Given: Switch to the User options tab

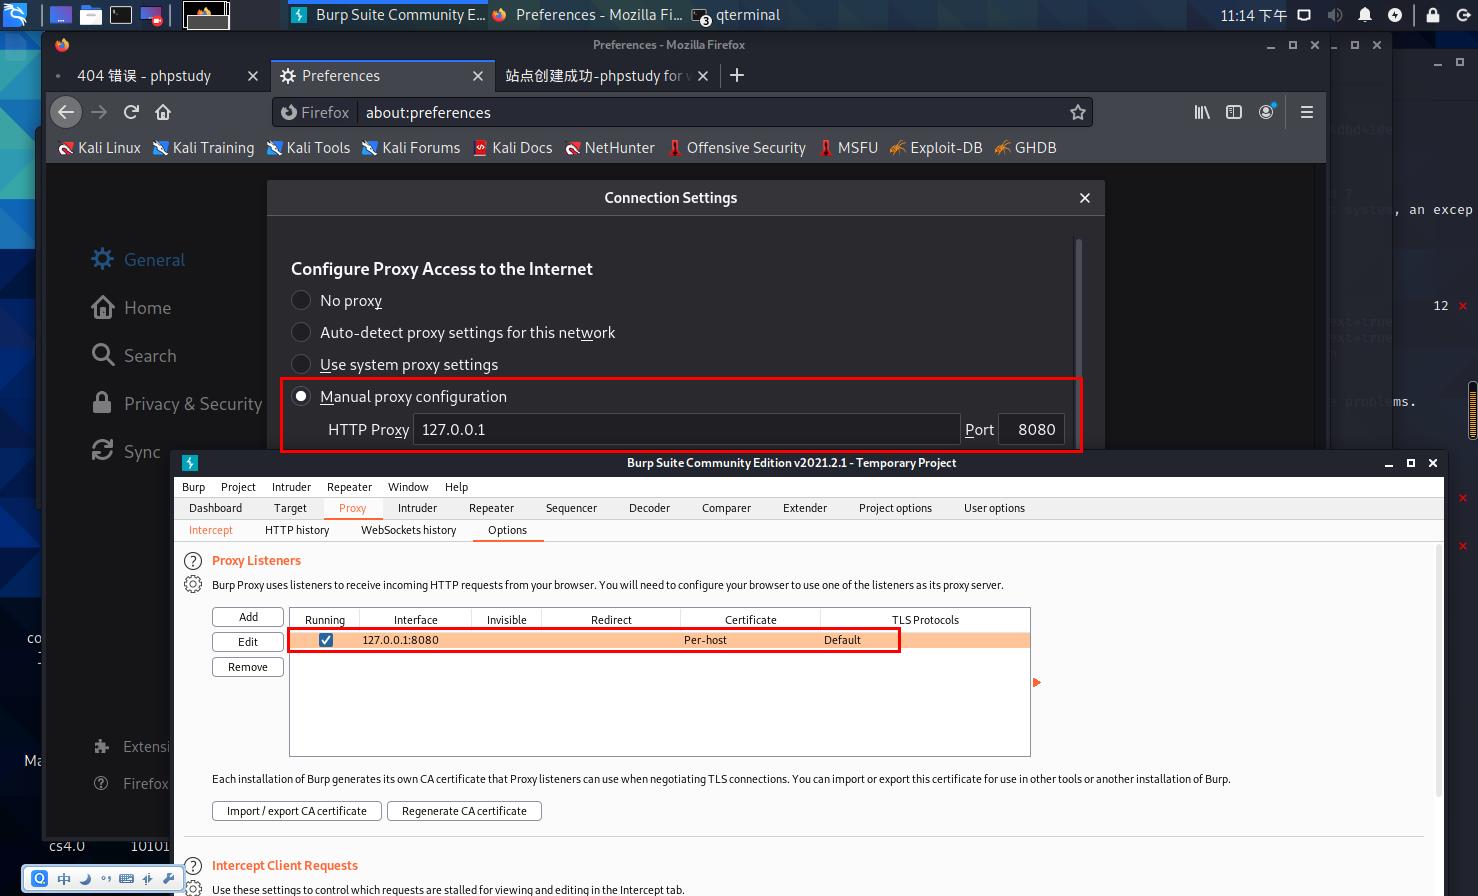Looking at the screenshot, I should tap(994, 508).
